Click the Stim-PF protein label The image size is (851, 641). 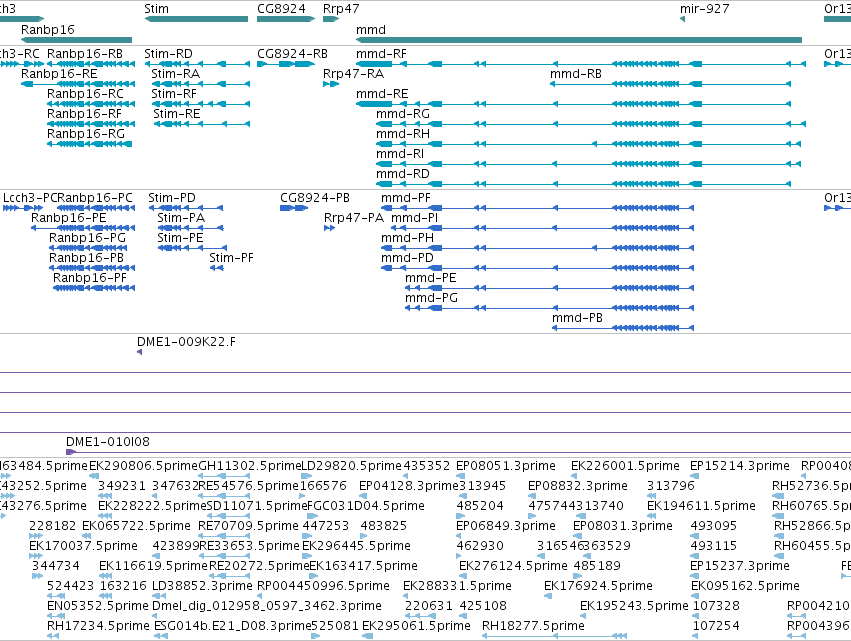(231, 258)
